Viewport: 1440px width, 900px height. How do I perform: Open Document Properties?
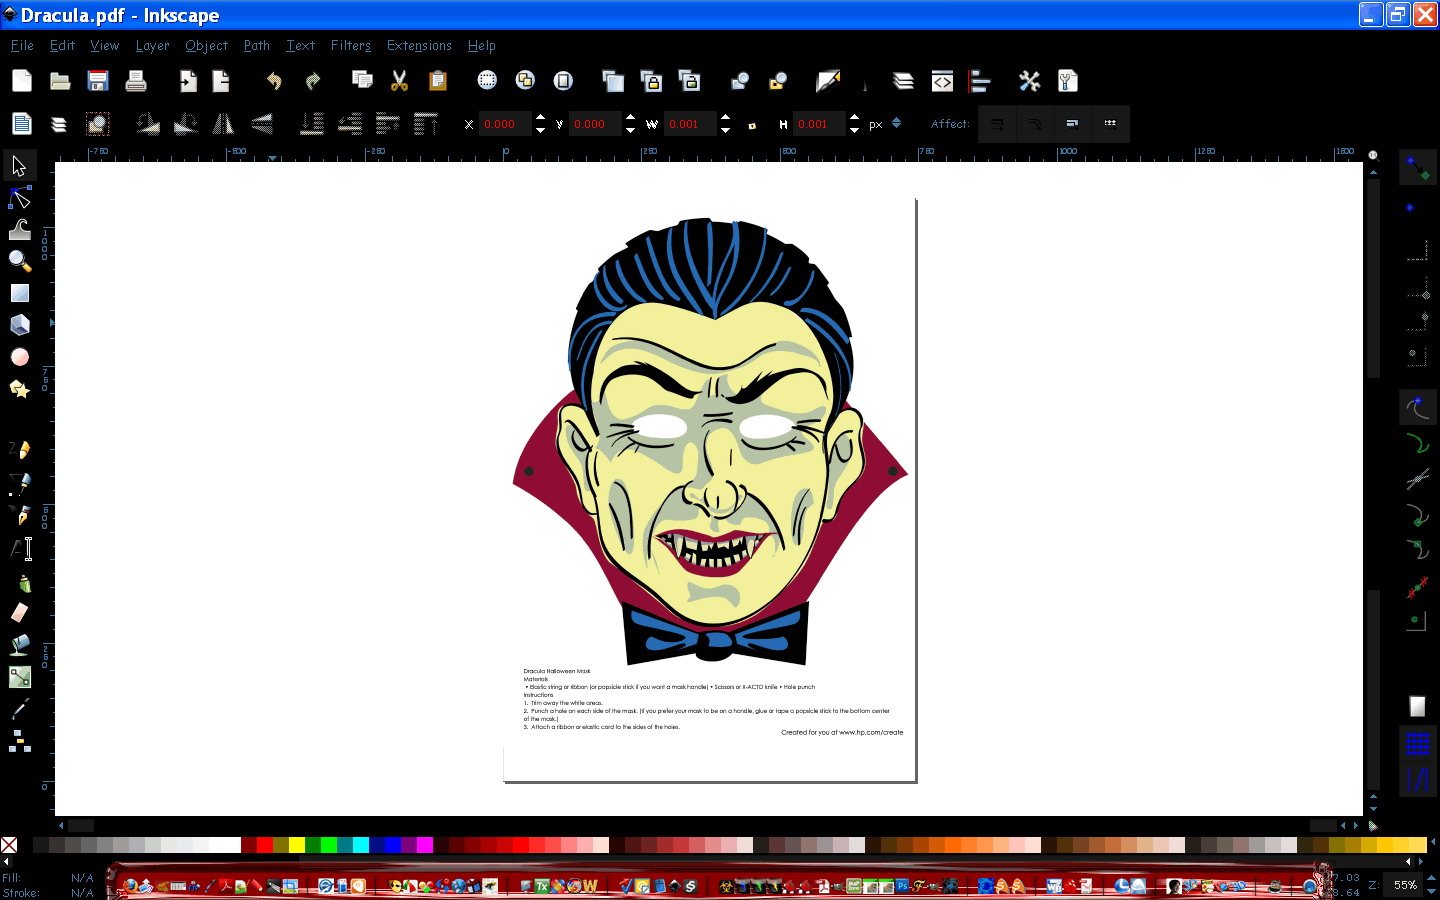click(1068, 81)
